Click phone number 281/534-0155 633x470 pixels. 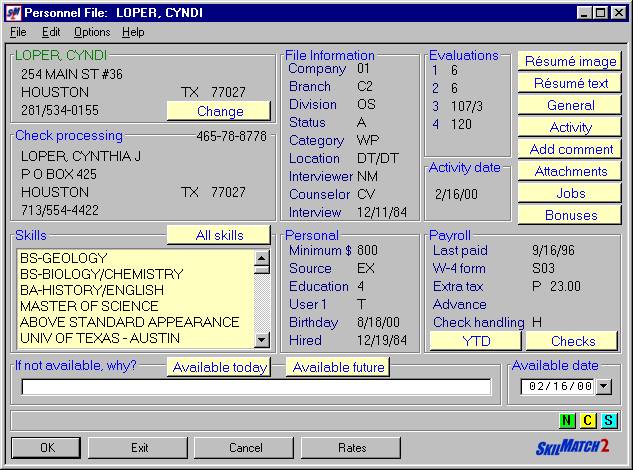[60, 110]
